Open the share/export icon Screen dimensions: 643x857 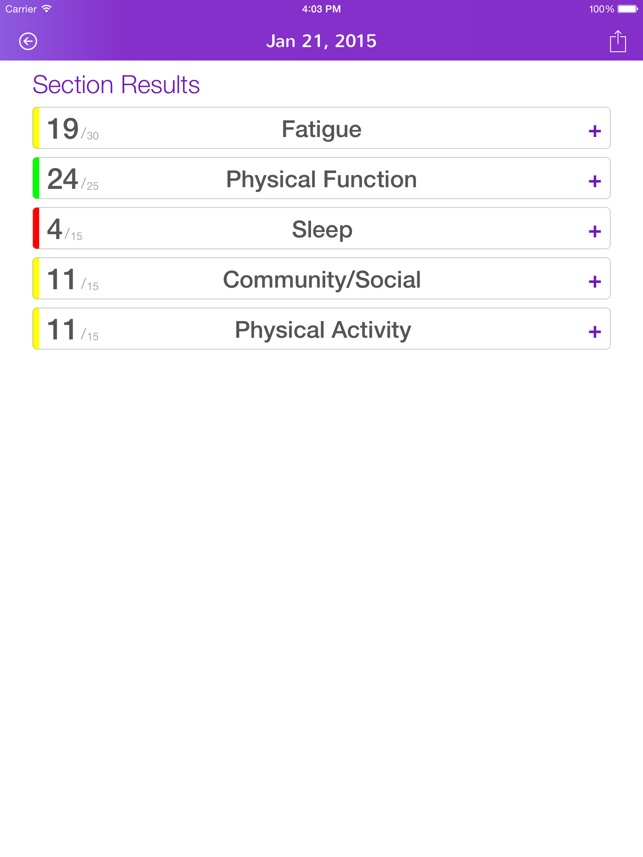pyautogui.click(x=616, y=42)
